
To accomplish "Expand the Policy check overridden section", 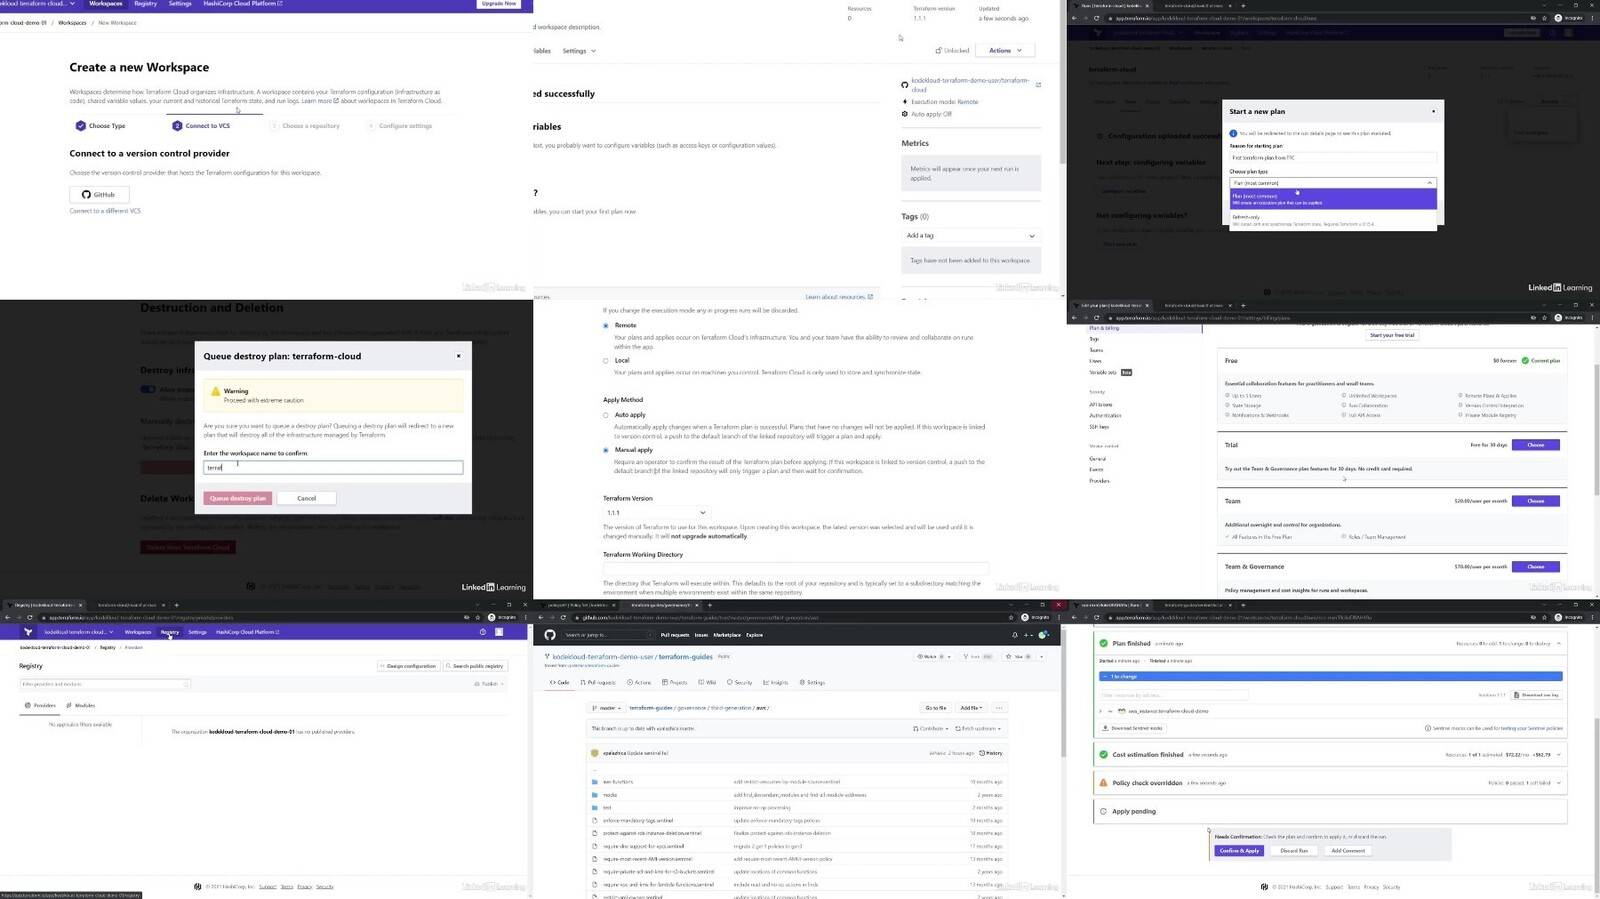I will pos(1558,783).
